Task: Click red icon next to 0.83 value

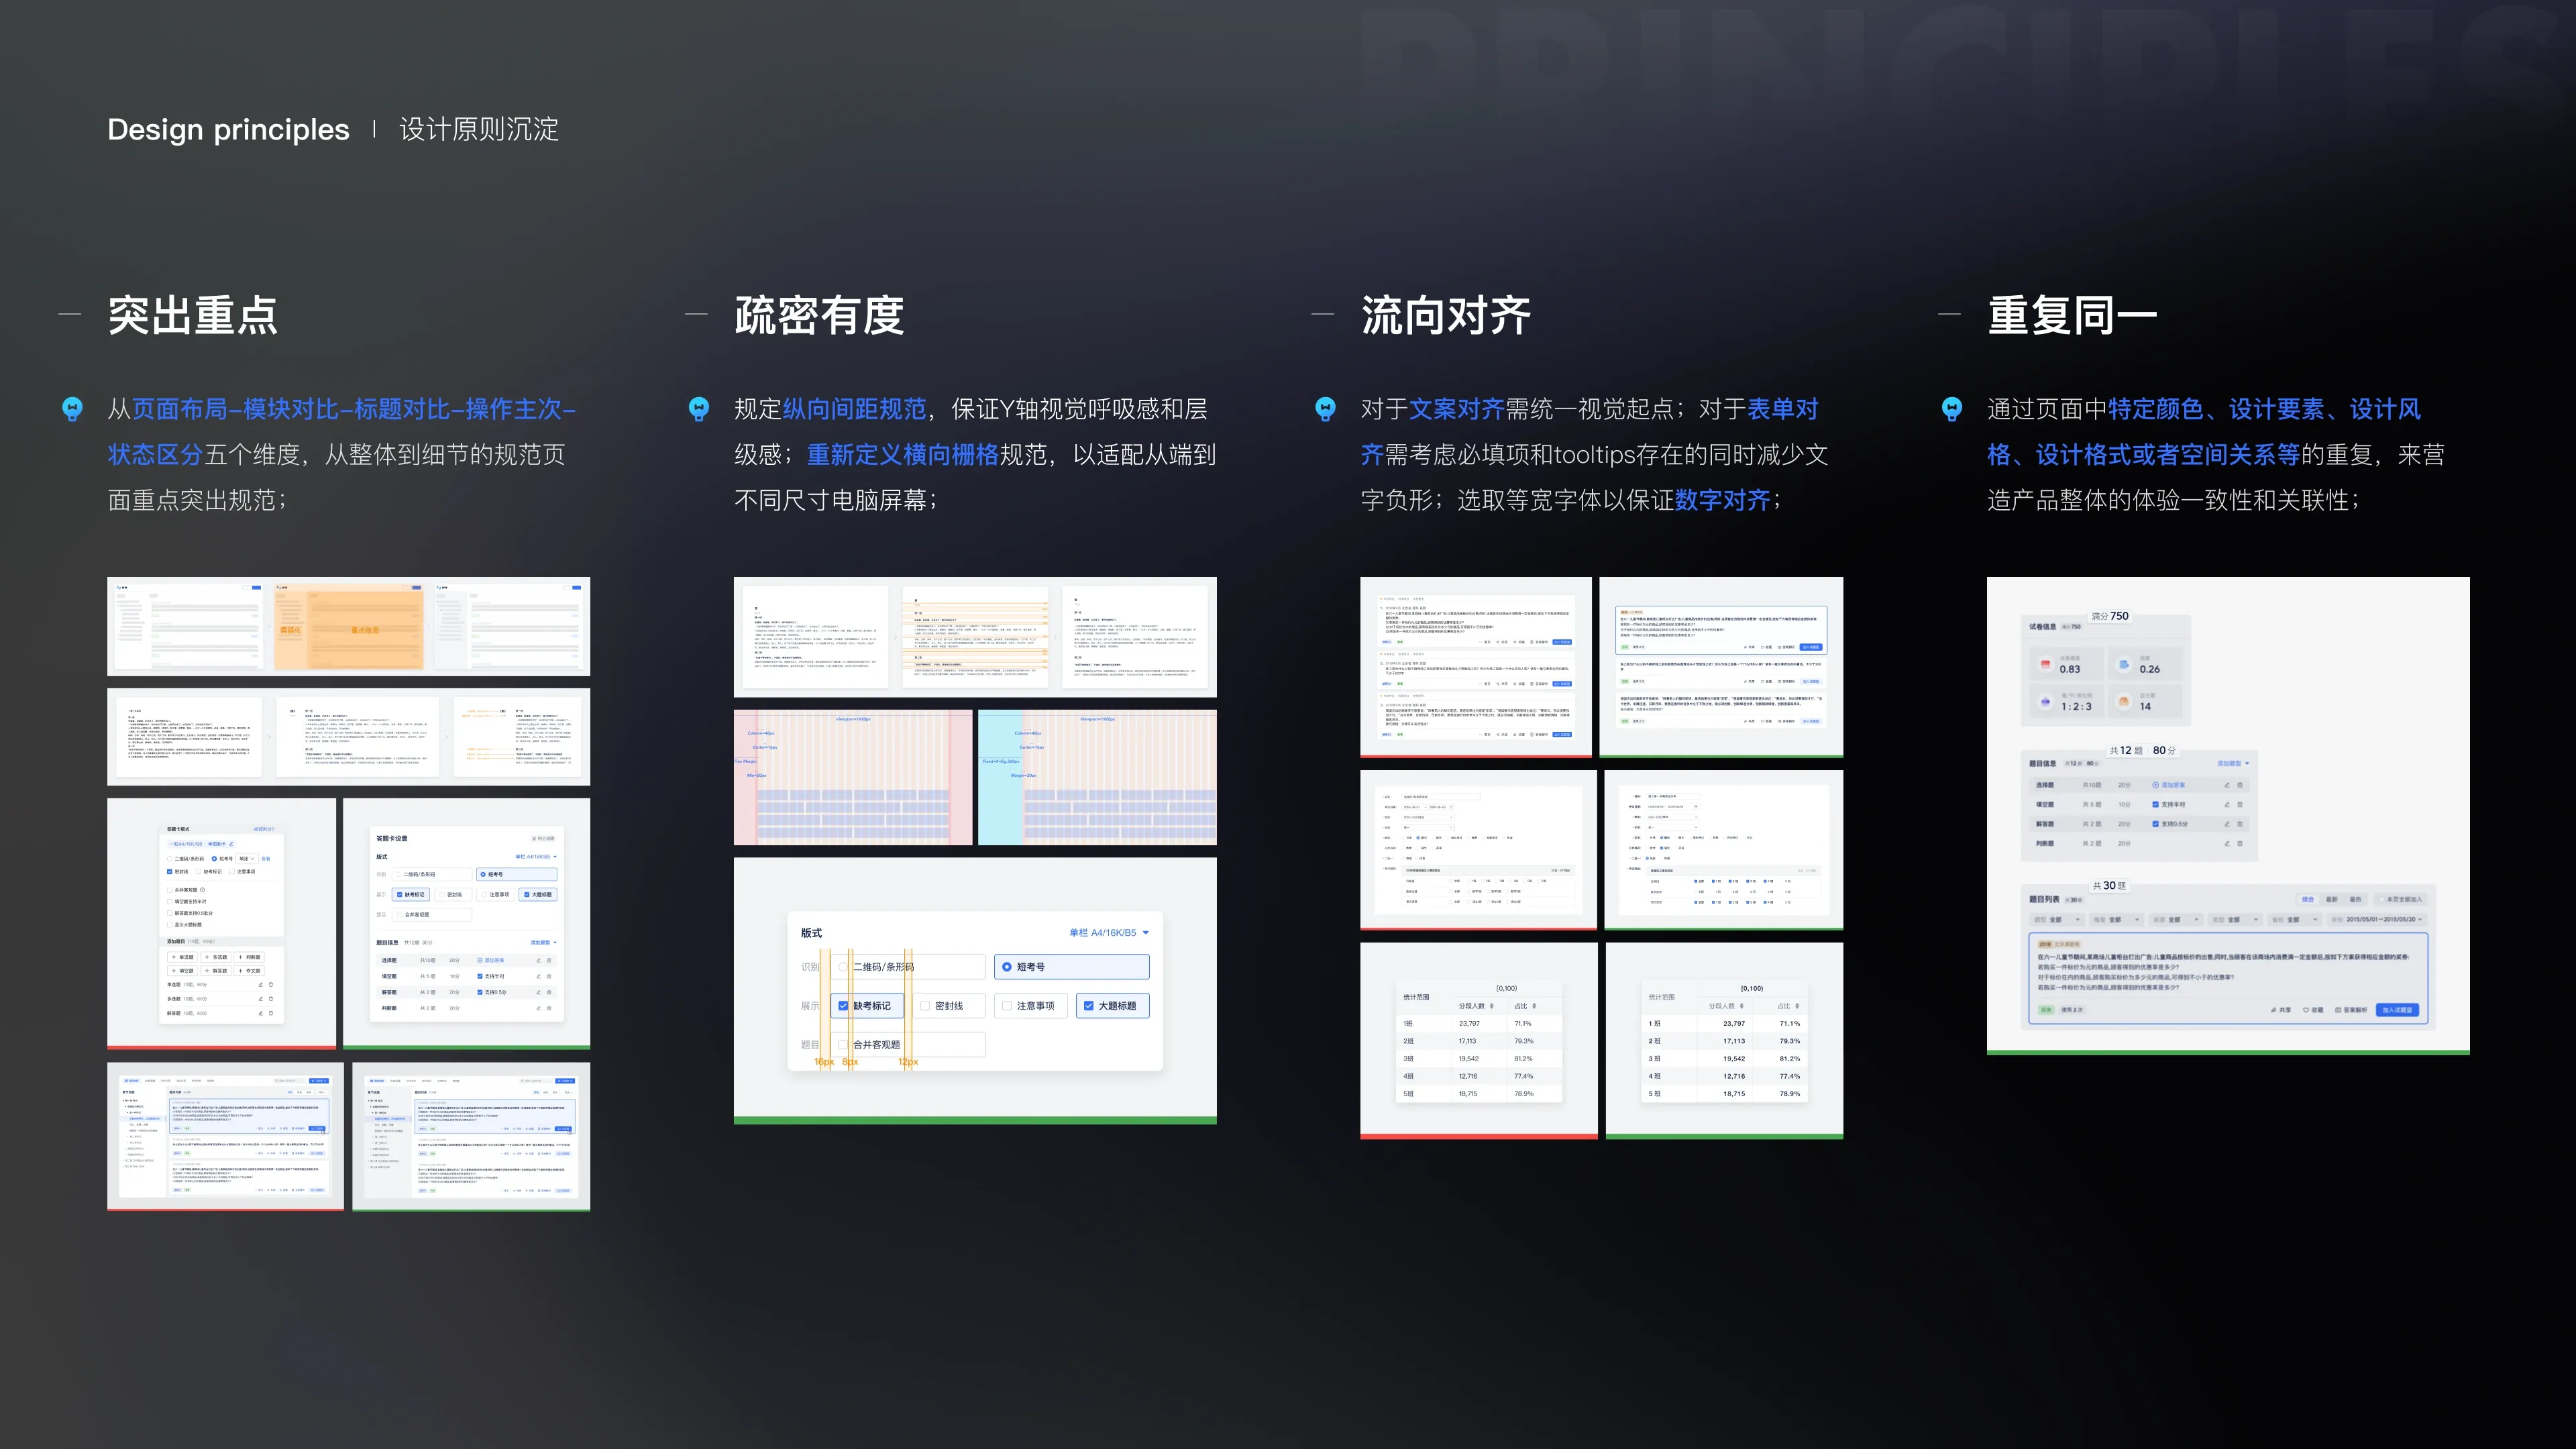Action: click(2046, 664)
